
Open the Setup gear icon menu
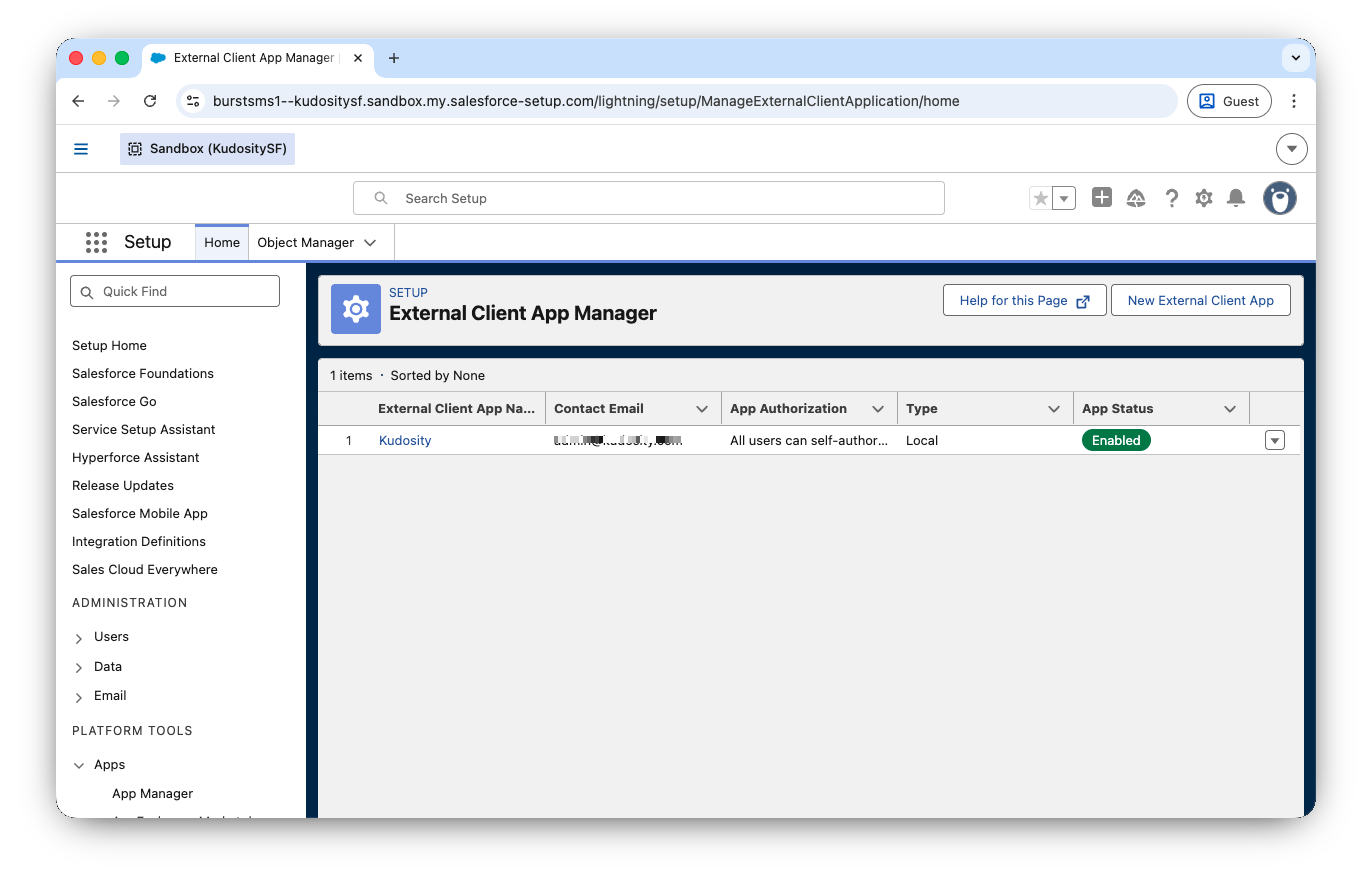point(1204,198)
